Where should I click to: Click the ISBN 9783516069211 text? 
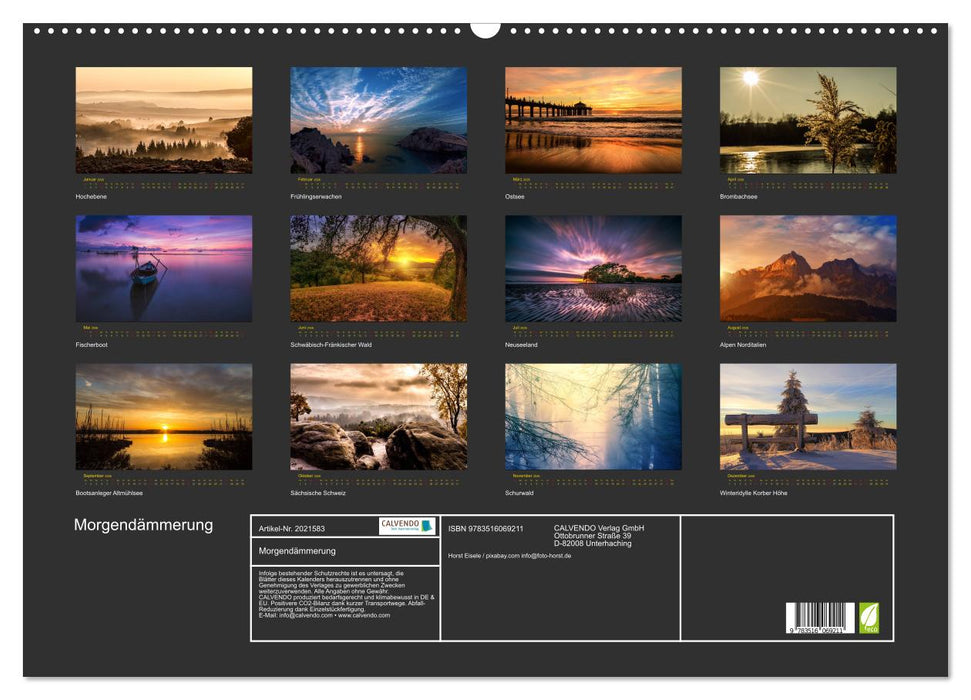point(486,528)
